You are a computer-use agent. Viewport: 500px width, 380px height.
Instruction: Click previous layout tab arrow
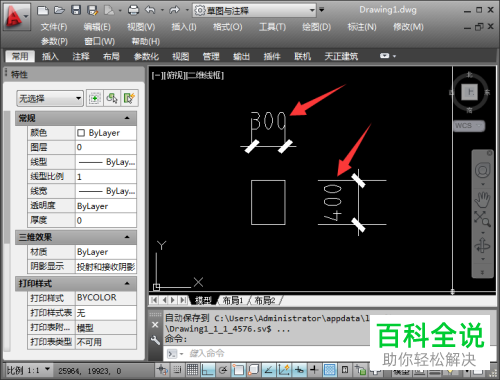pyautogui.click(x=165, y=300)
